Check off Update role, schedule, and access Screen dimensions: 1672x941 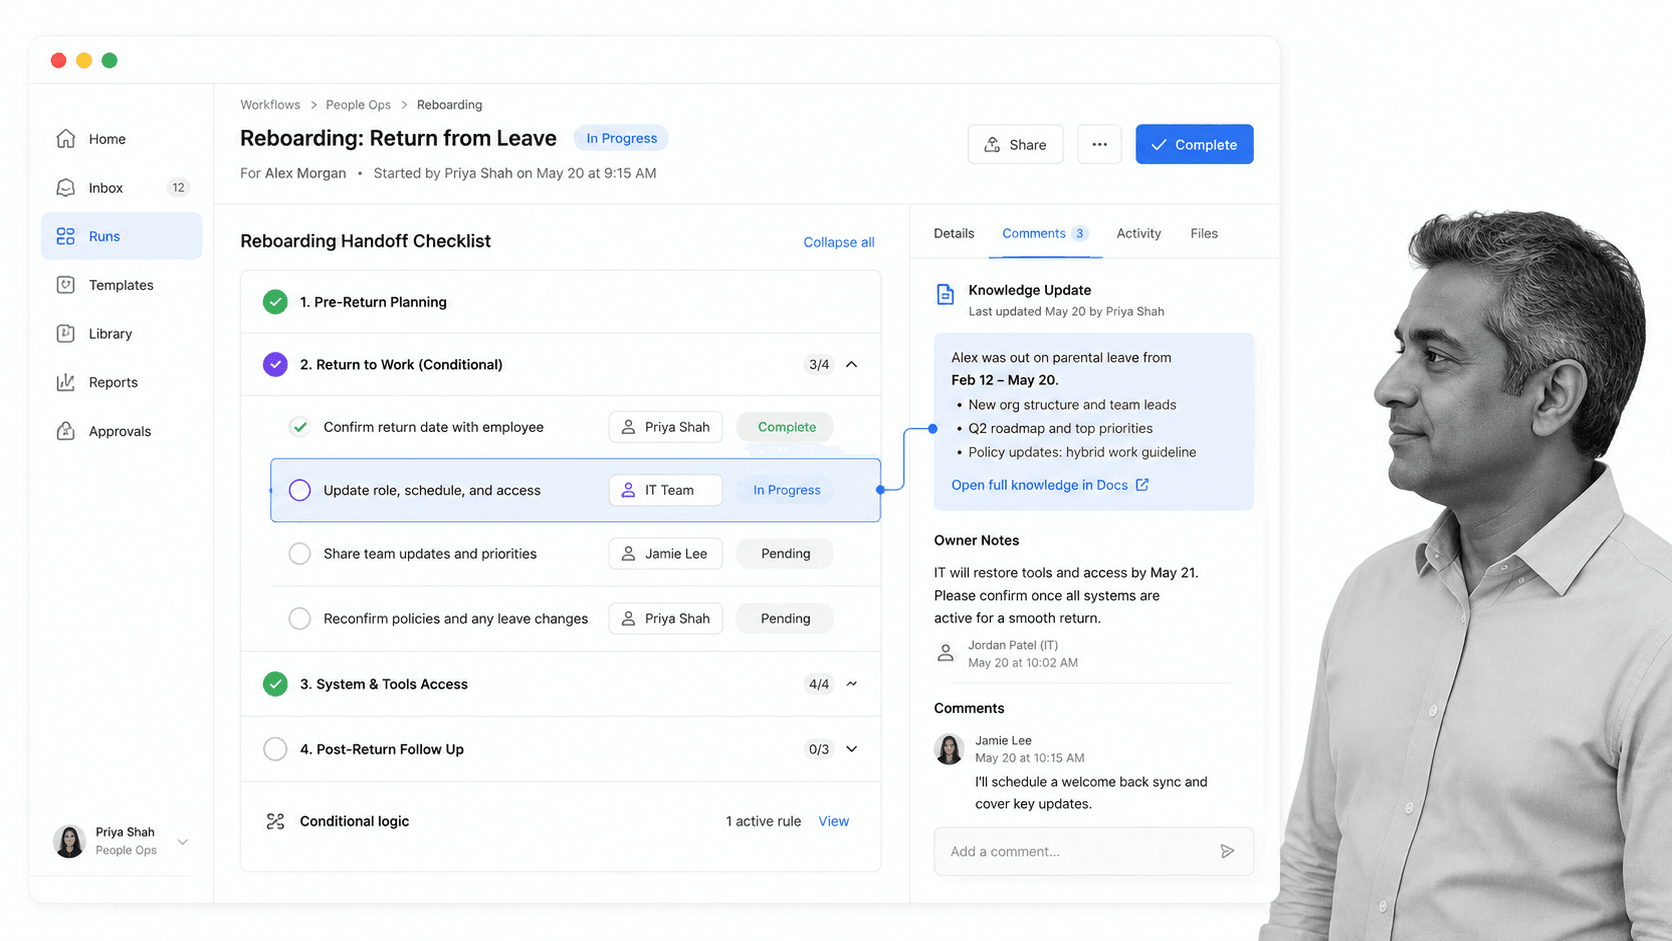[300, 490]
